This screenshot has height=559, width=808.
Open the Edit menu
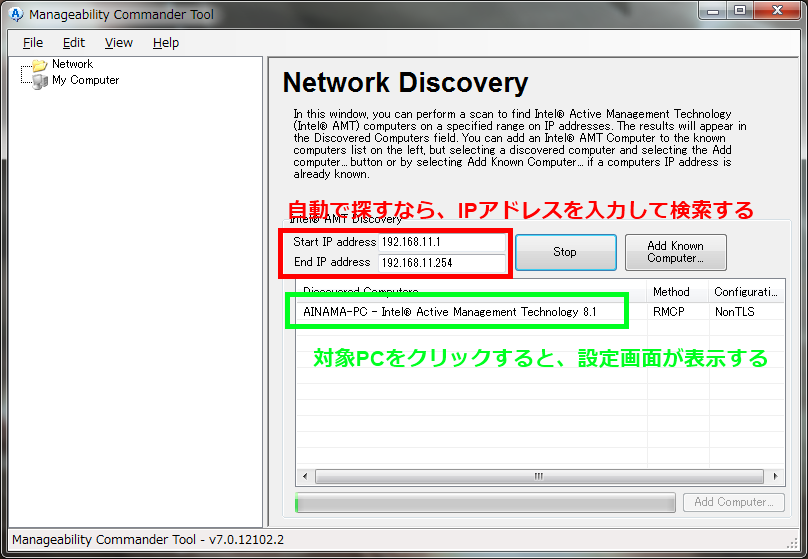pos(74,43)
